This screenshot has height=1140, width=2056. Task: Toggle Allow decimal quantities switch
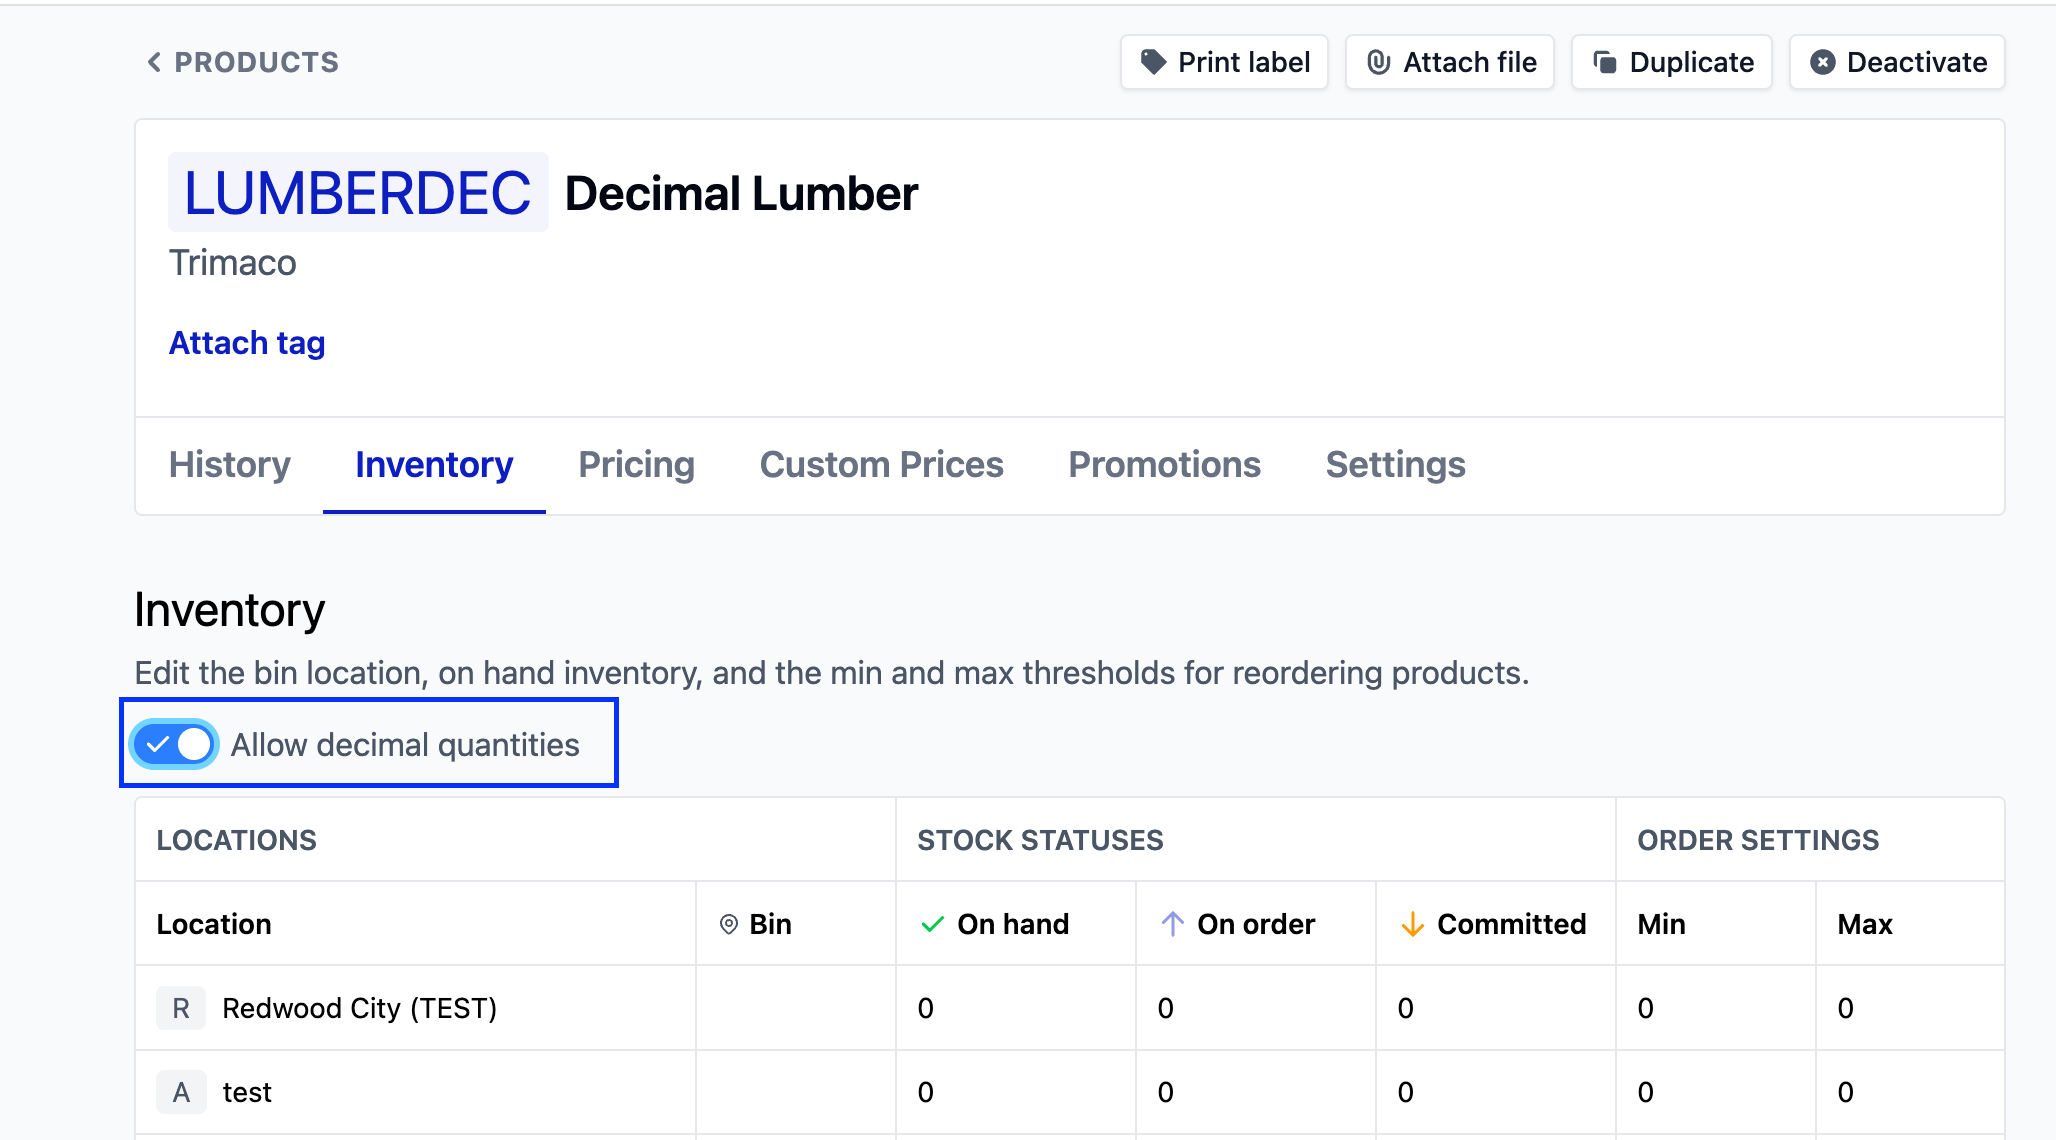175,744
